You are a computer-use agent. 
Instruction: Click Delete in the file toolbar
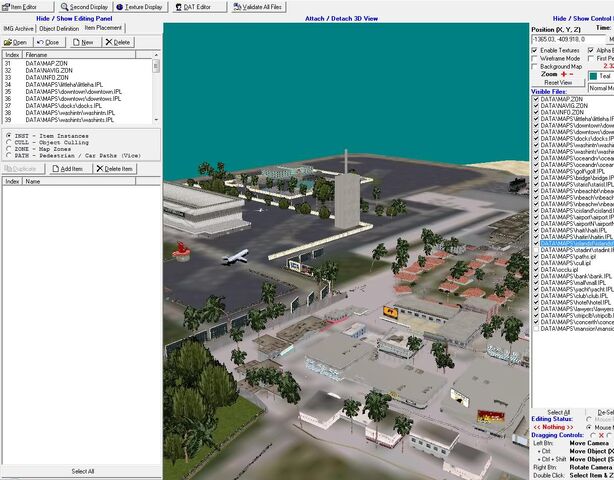pos(118,42)
